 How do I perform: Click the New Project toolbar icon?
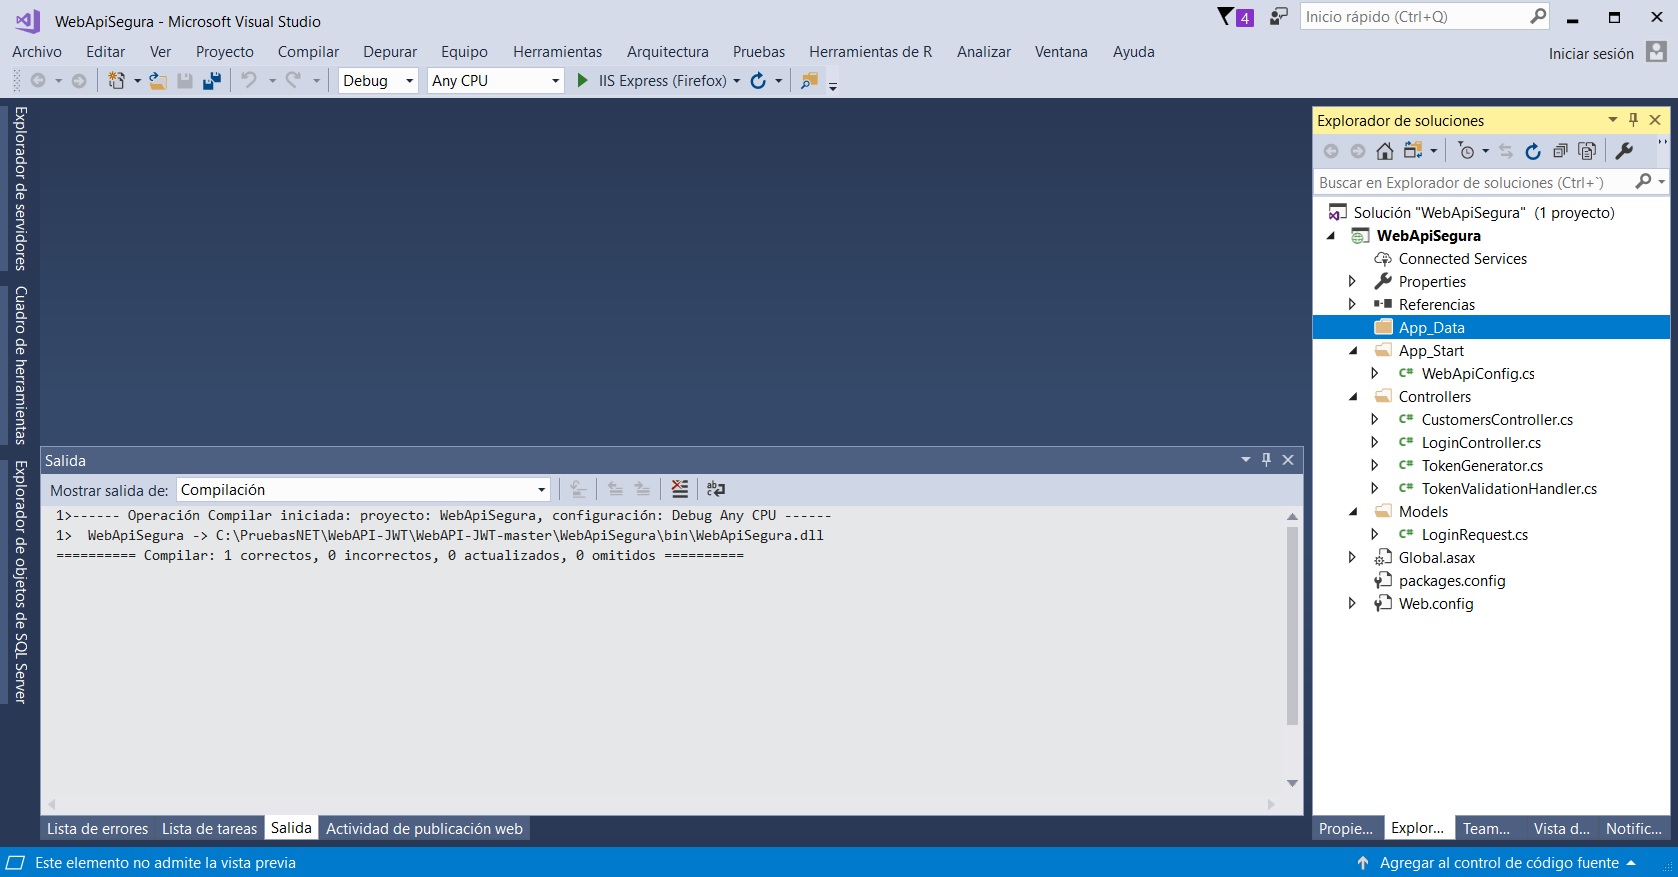coord(117,81)
